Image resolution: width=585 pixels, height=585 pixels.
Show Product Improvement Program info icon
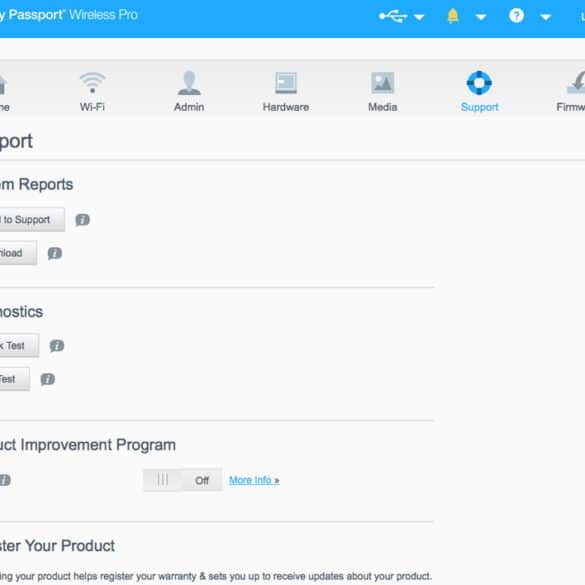tap(5, 480)
